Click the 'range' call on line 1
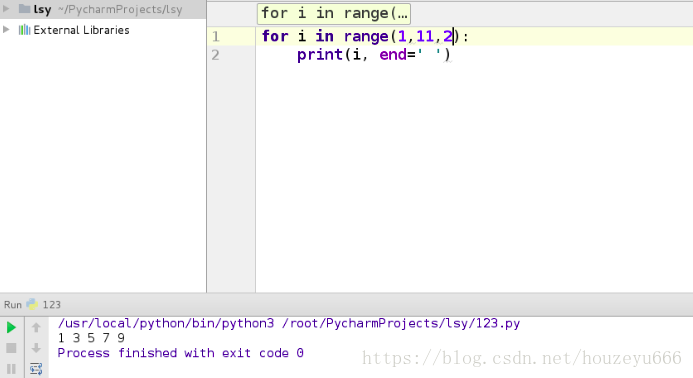The height and width of the screenshot is (378, 693). 366,36
